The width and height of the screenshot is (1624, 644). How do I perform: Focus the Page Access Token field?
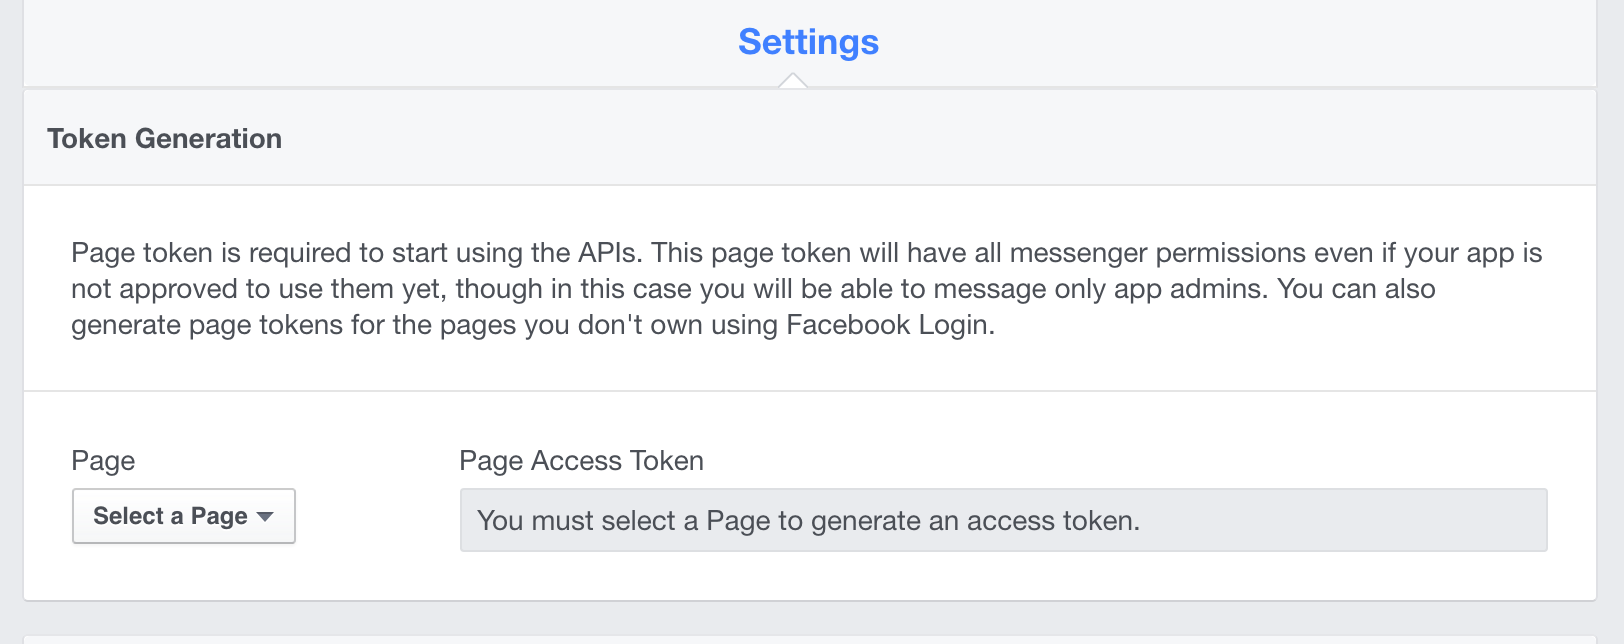click(1003, 520)
